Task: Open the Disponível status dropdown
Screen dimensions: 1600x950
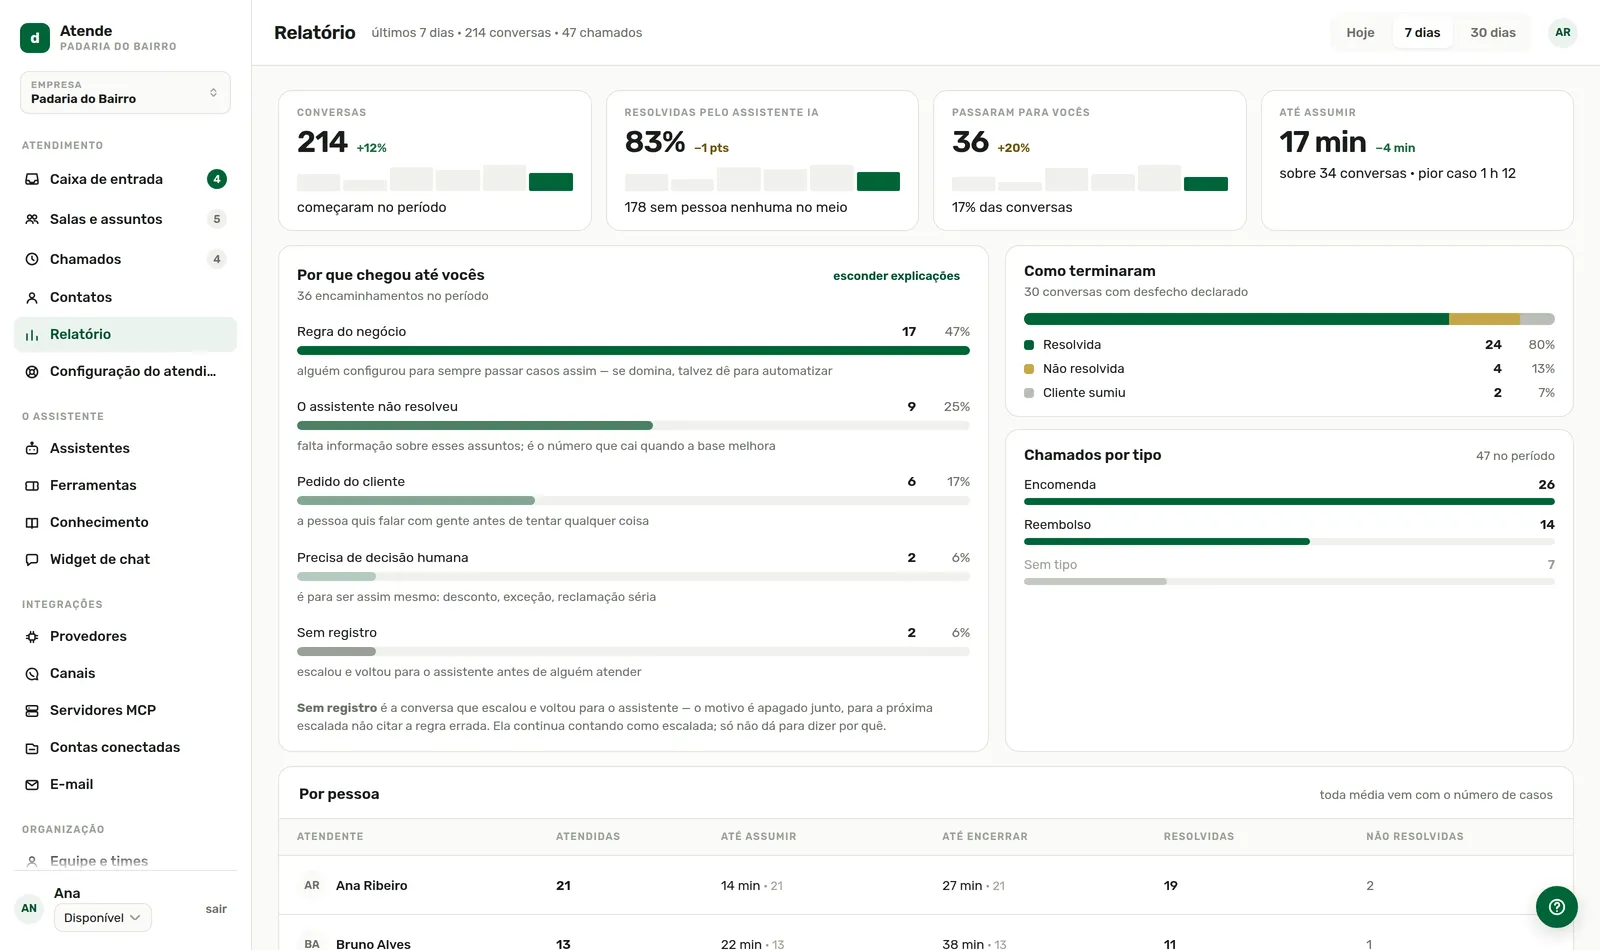Action: 103,917
